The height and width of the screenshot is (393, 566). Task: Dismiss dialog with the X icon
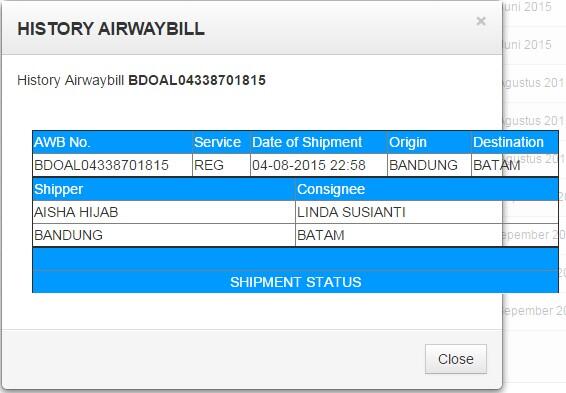click(480, 21)
